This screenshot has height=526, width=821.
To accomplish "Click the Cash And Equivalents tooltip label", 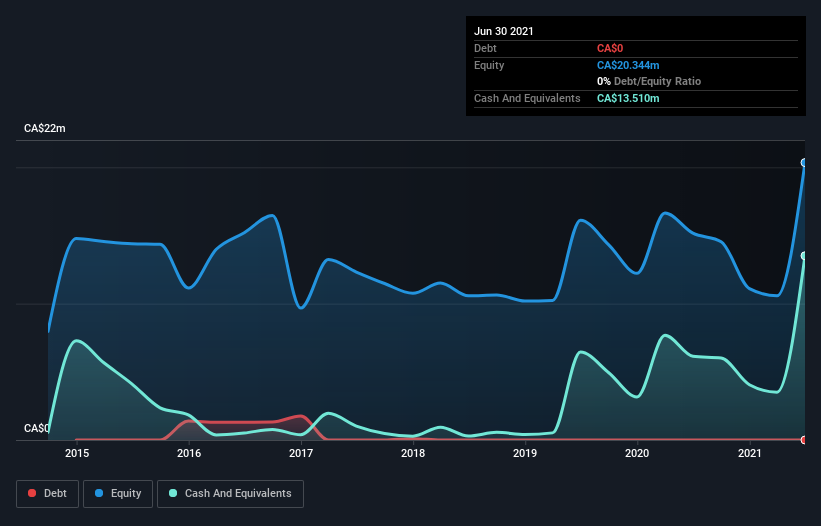I will pos(527,98).
